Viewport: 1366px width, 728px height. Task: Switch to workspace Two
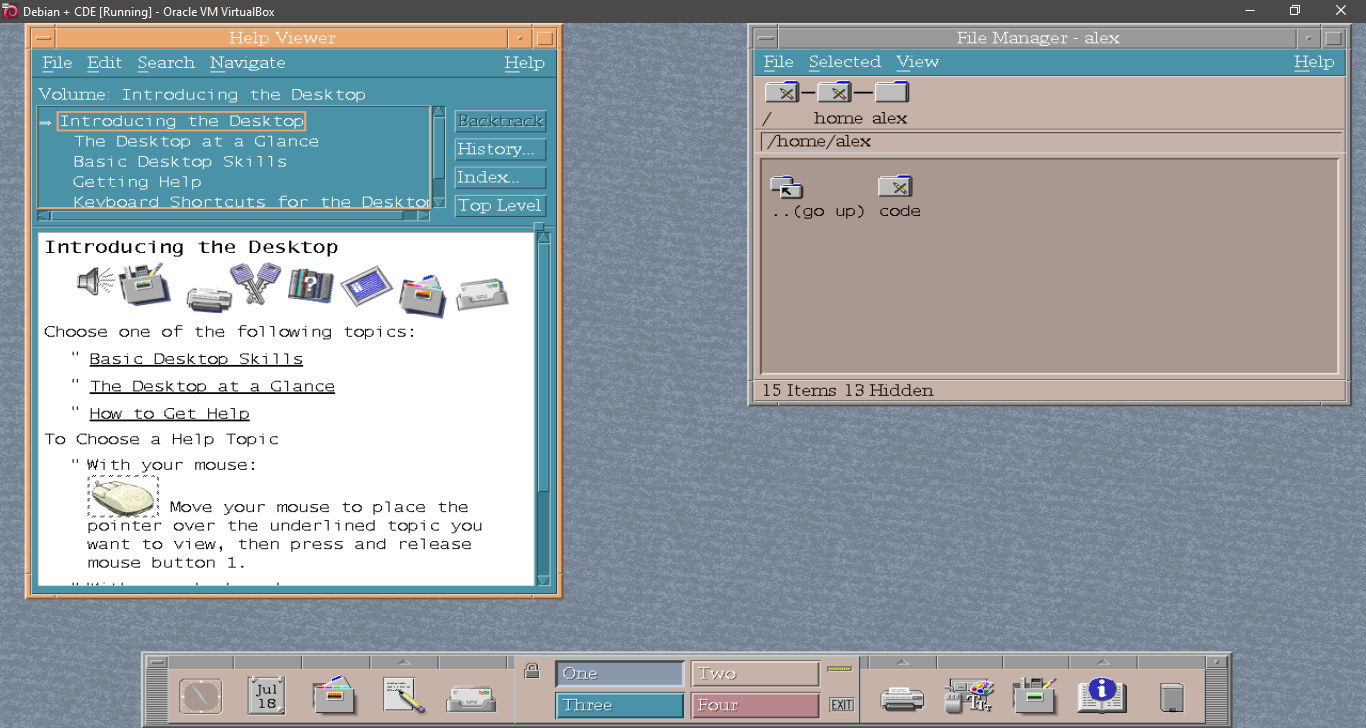click(754, 673)
